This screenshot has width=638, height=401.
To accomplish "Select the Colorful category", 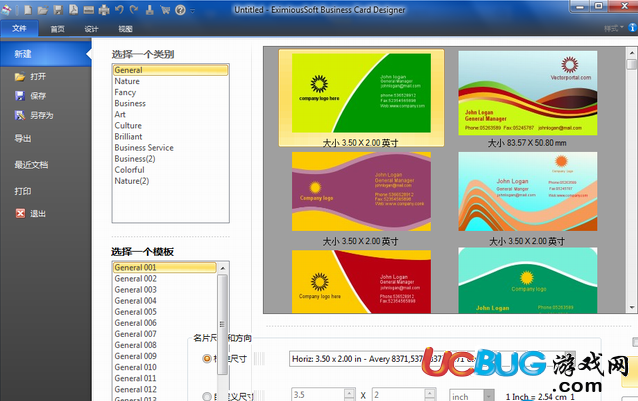I will [170, 170].
